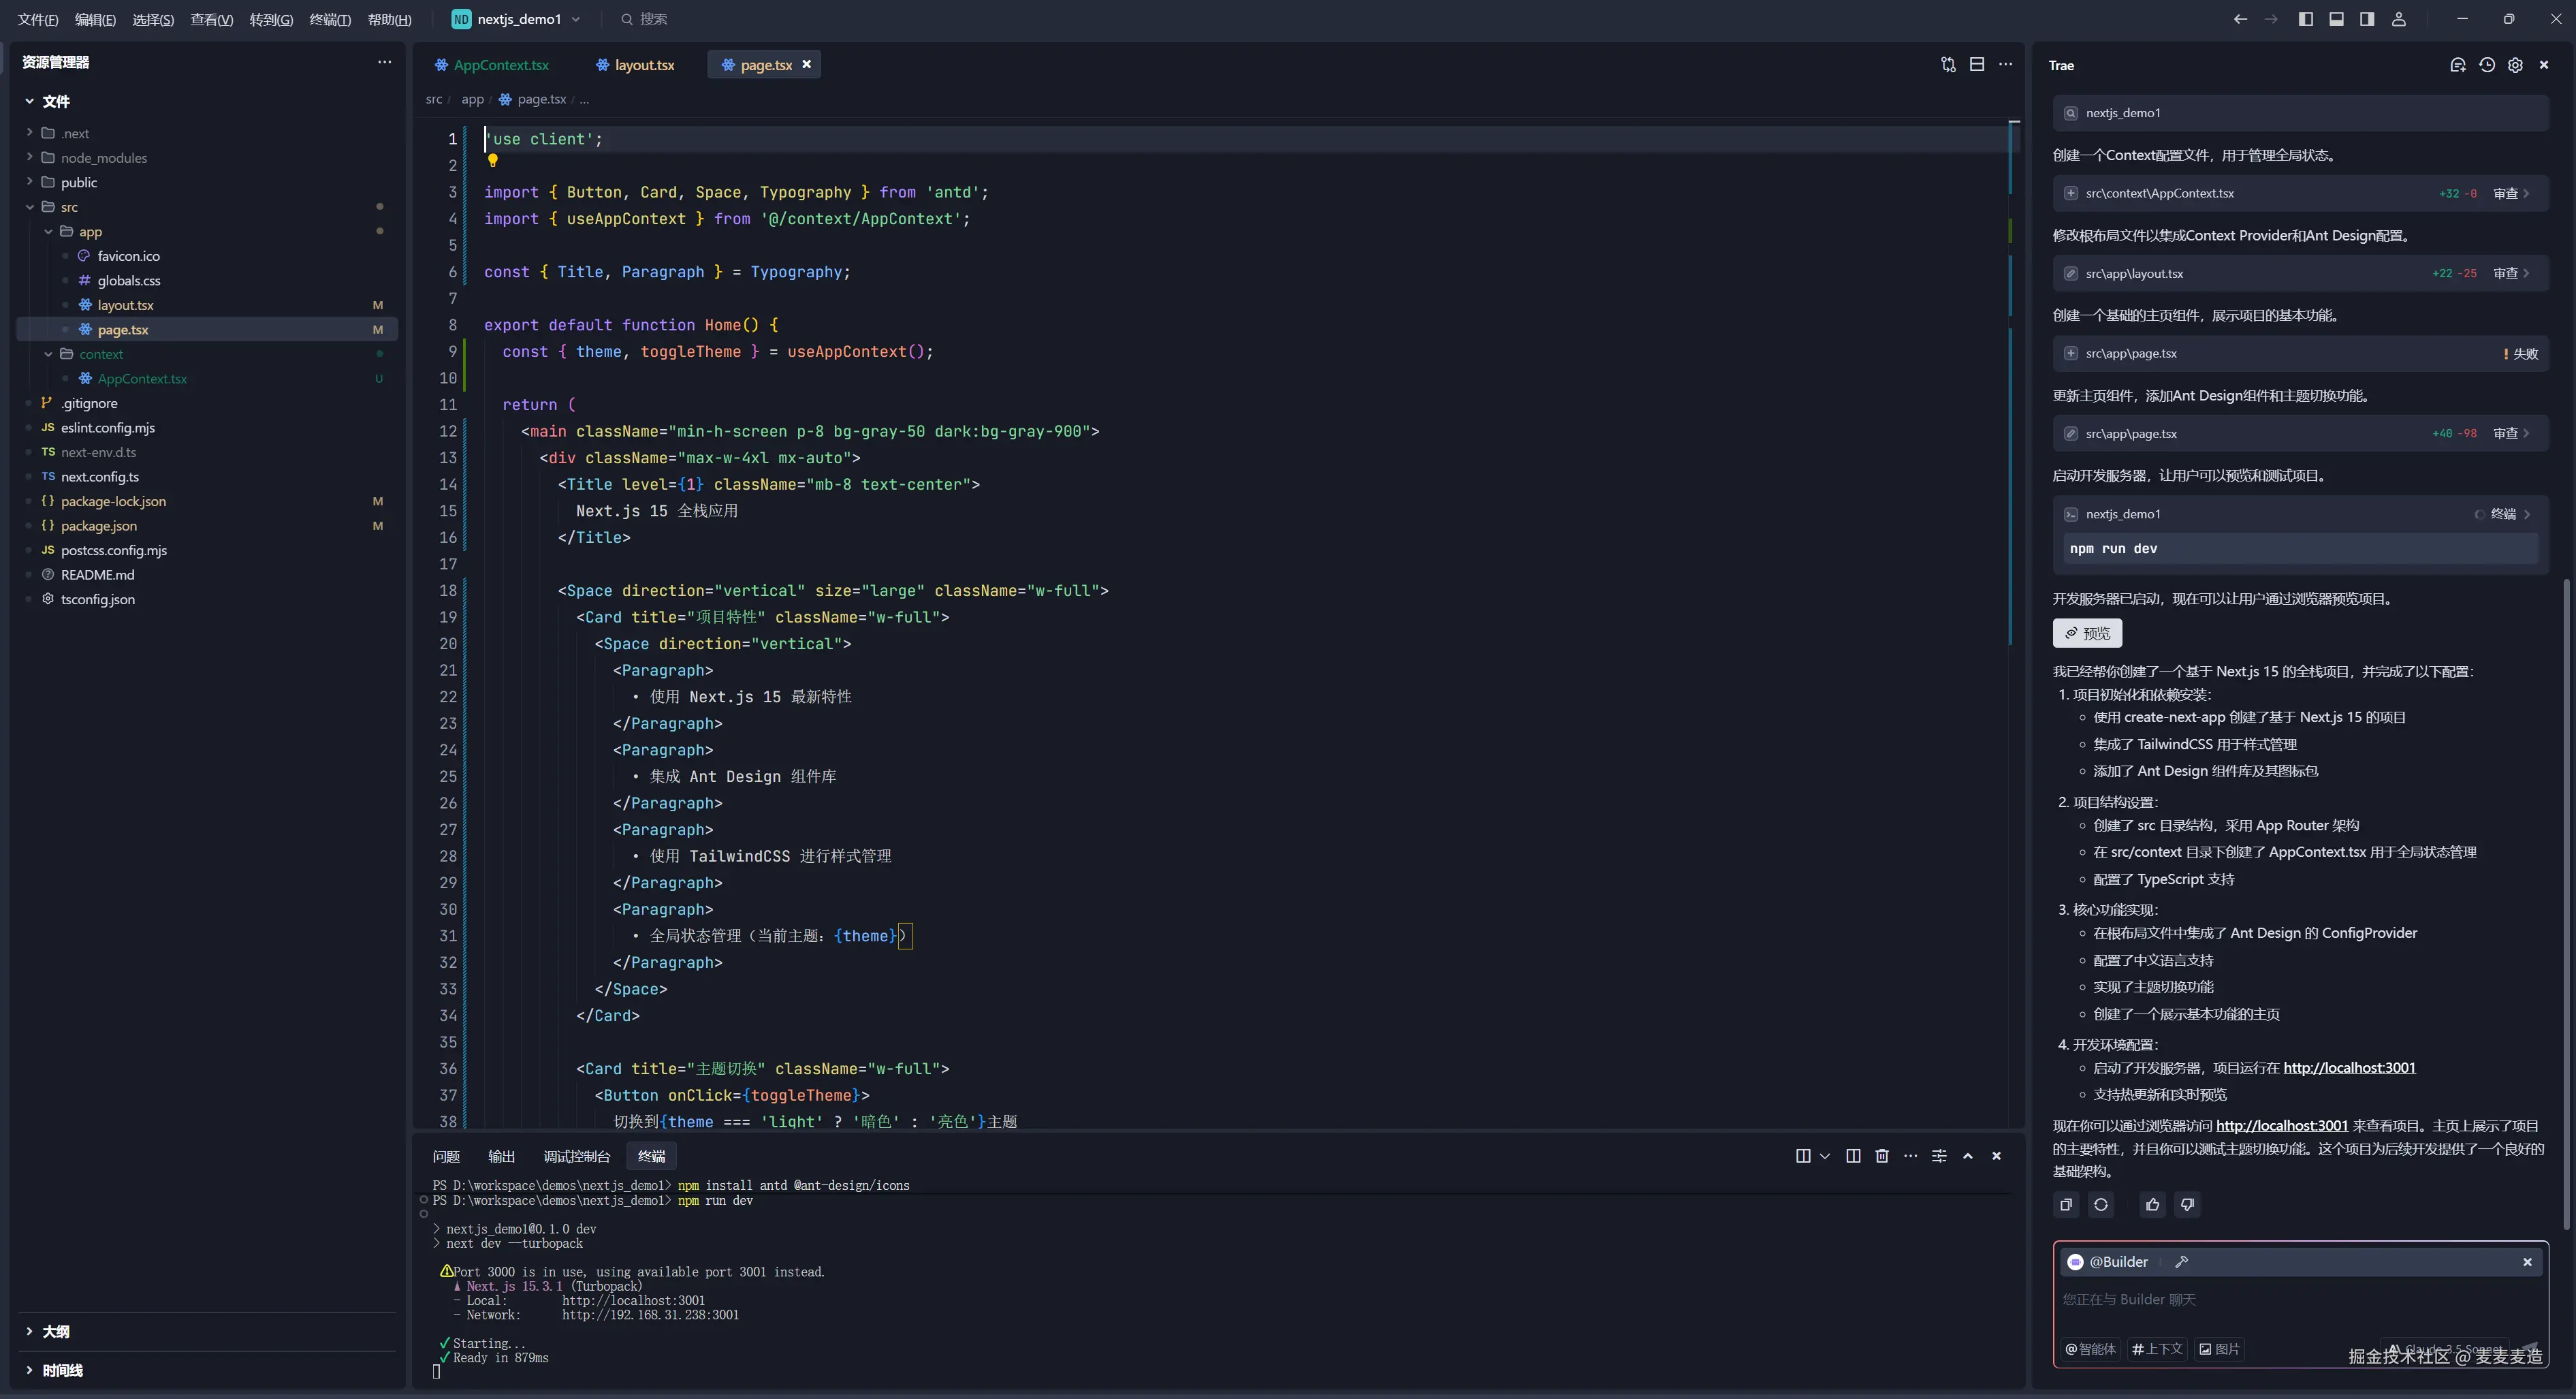The image size is (2576, 1399).
Task: Expand the node_modules folder
Action: (x=103, y=158)
